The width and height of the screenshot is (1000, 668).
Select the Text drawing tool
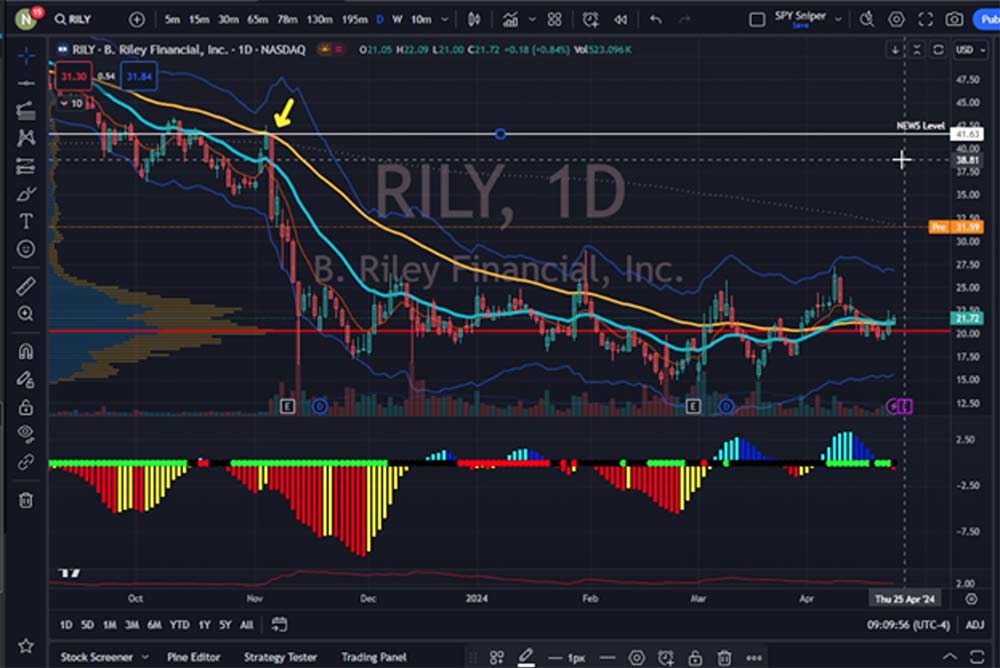[26, 221]
